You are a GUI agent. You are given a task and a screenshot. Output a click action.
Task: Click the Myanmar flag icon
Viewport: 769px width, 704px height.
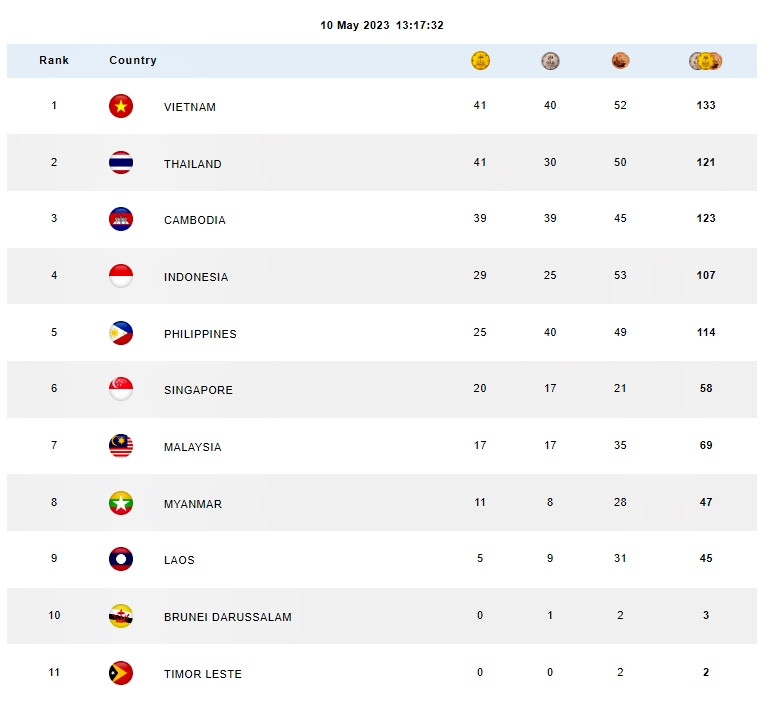tap(121, 503)
